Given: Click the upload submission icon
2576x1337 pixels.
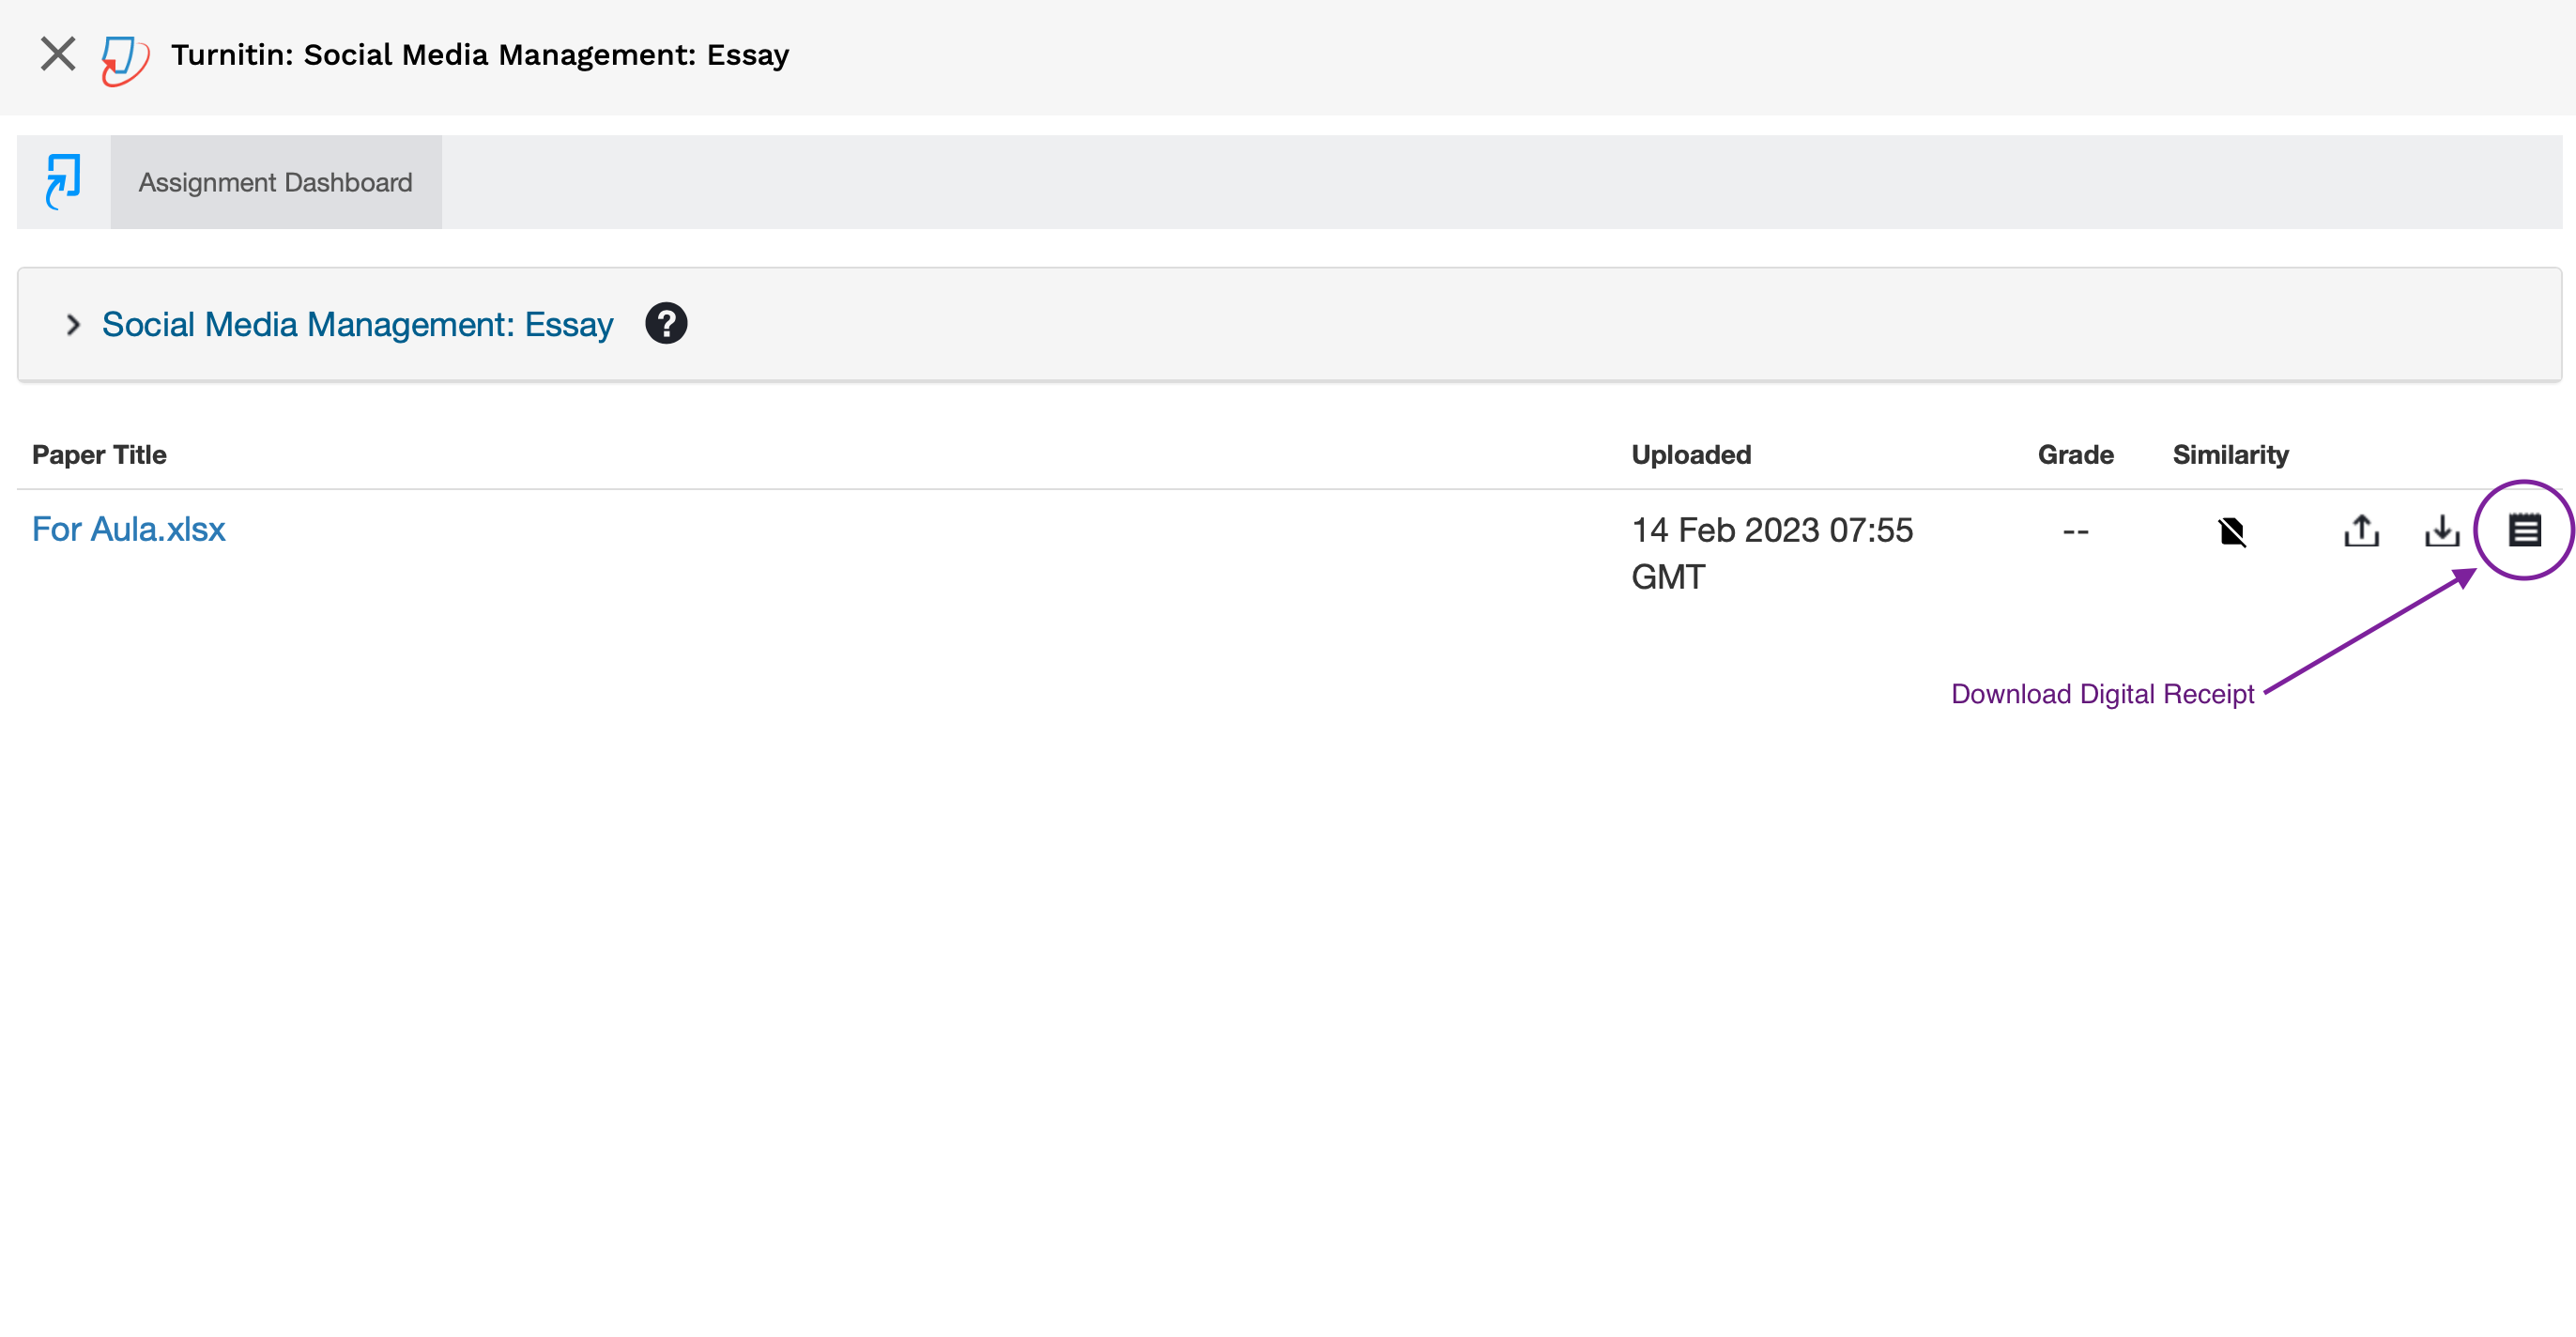Looking at the screenshot, I should (2361, 530).
